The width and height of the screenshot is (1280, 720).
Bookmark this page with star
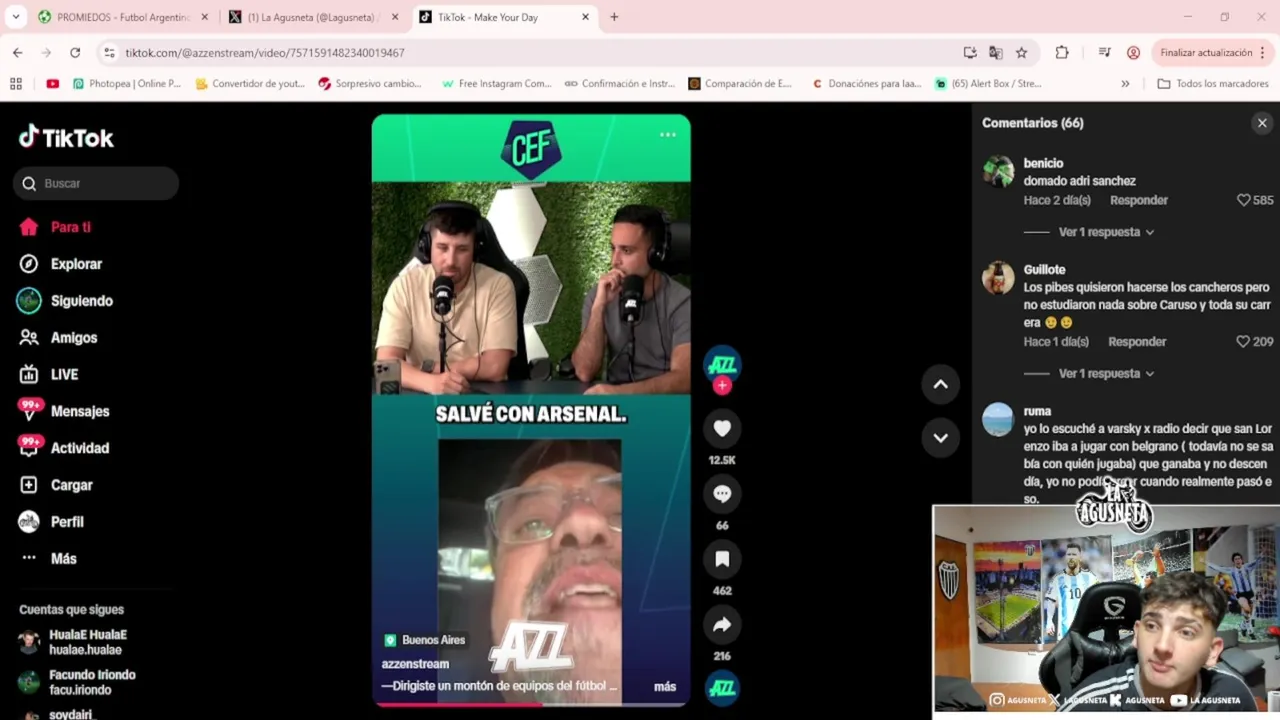1021,52
